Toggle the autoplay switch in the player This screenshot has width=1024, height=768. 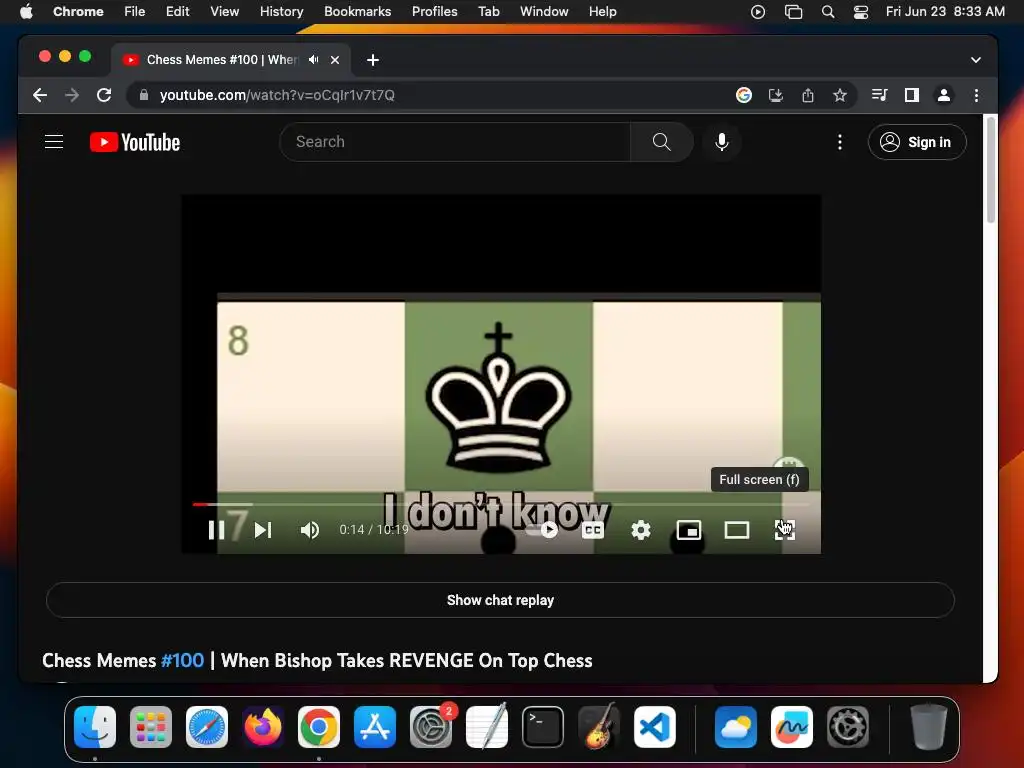(542, 530)
